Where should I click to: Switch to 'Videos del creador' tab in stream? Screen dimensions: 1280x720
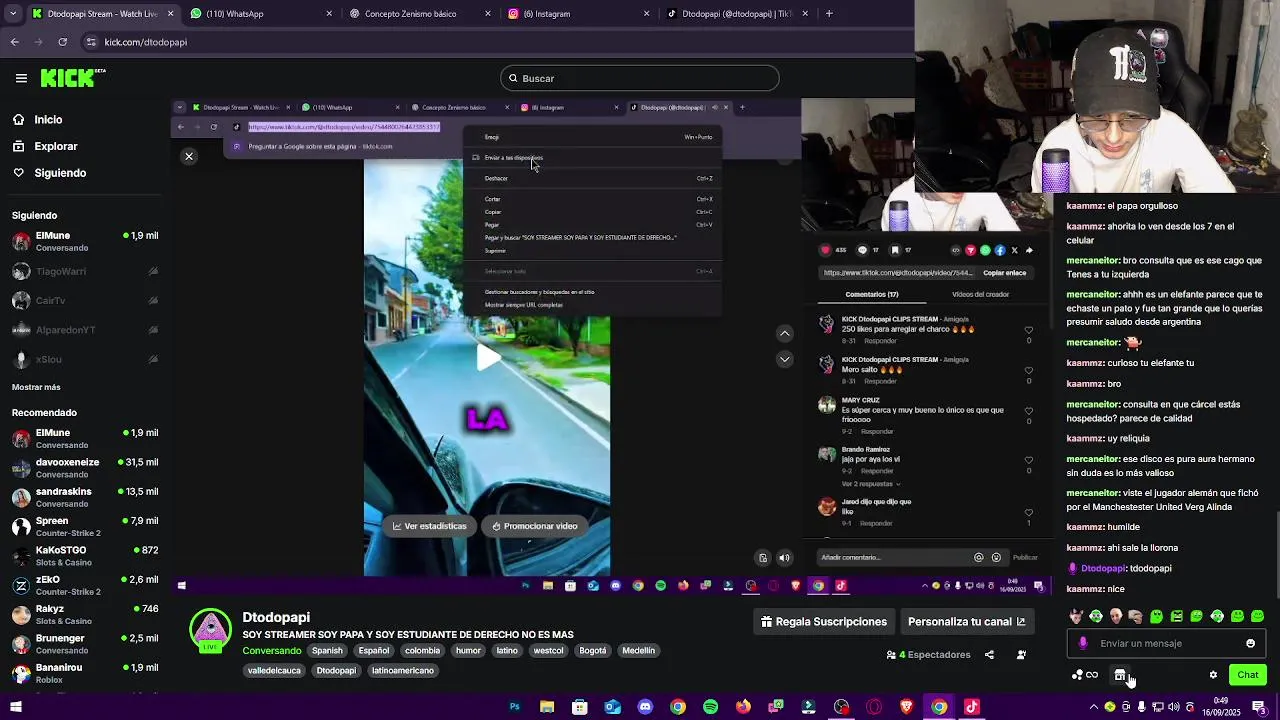tap(980, 294)
